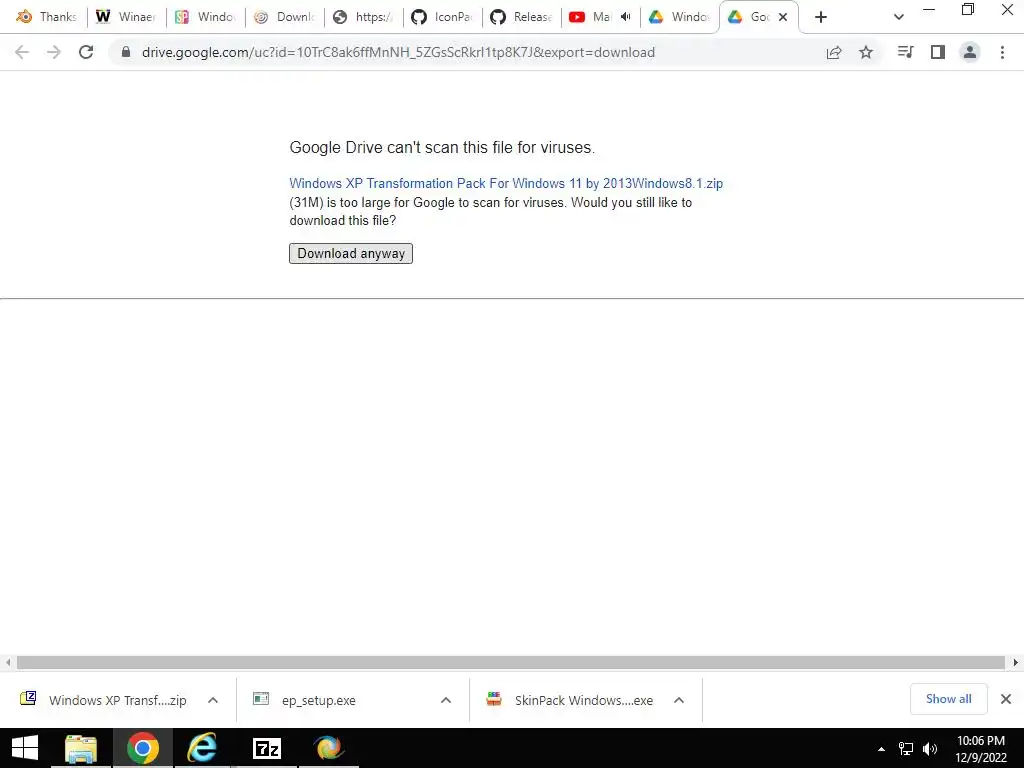Expand options for Windows XP Transf zip download
This screenshot has width=1024, height=768.
tap(213, 700)
